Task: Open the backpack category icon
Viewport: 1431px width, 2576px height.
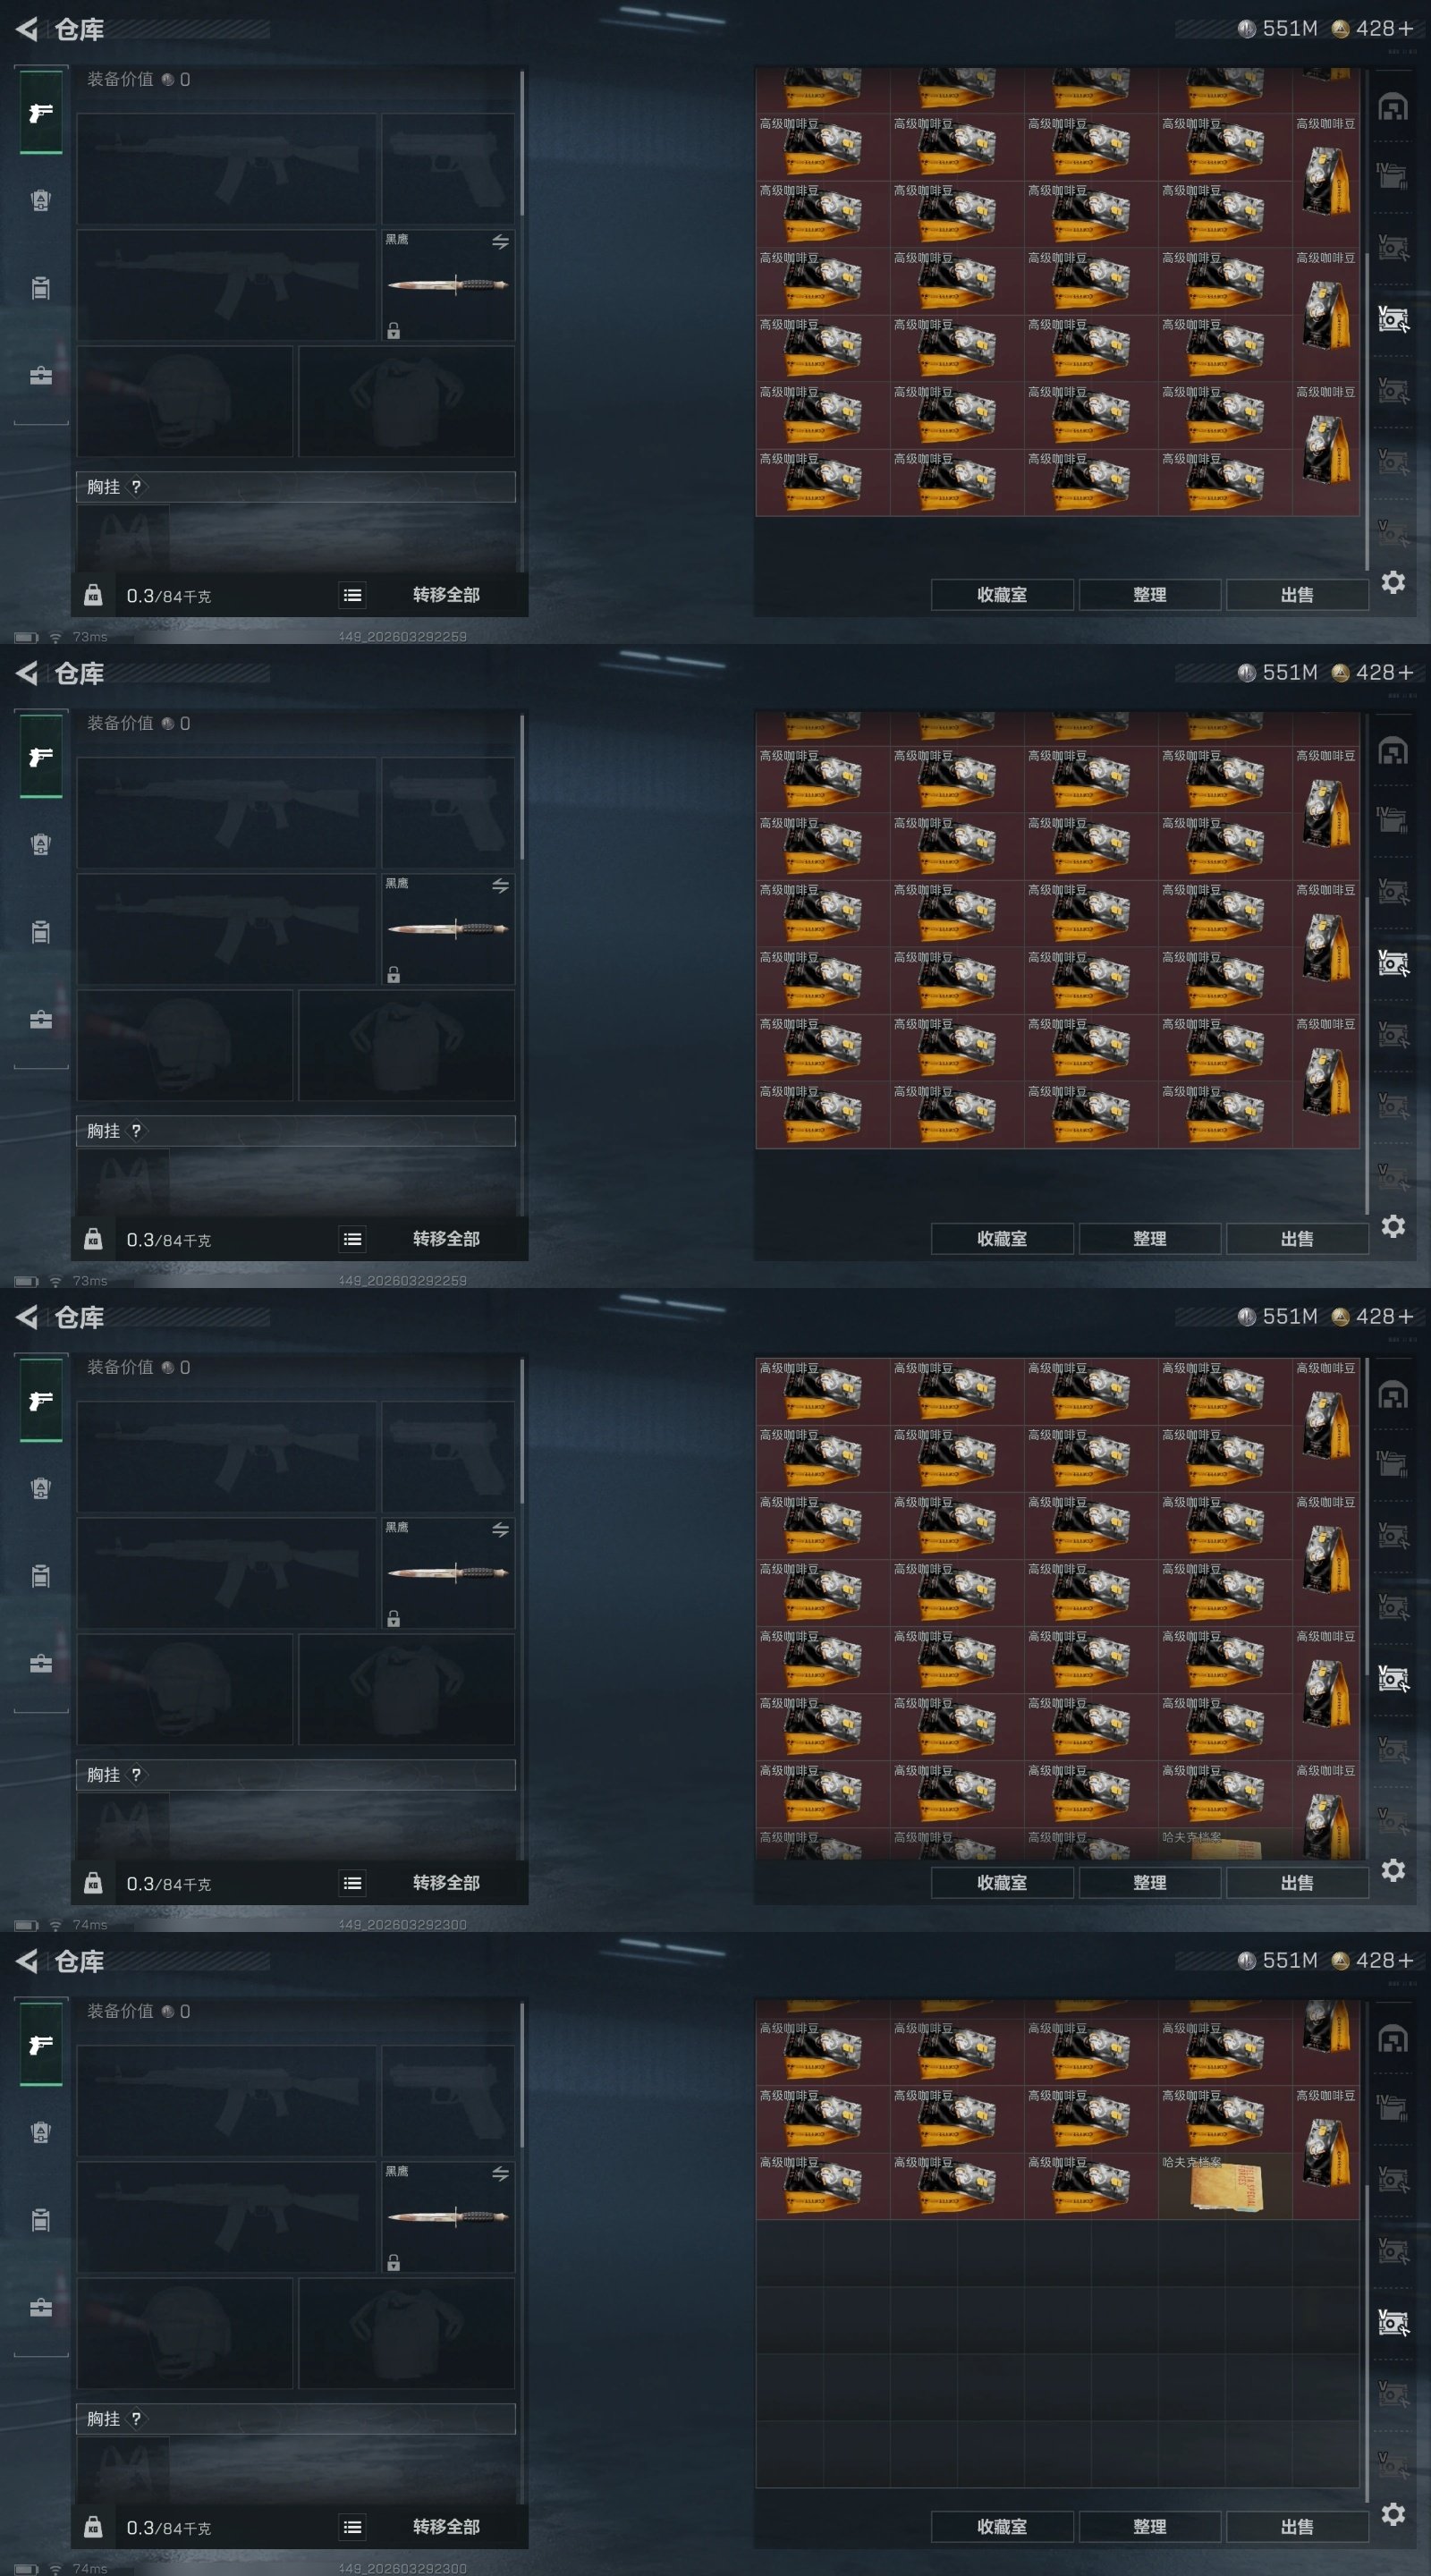Action: point(41,201)
